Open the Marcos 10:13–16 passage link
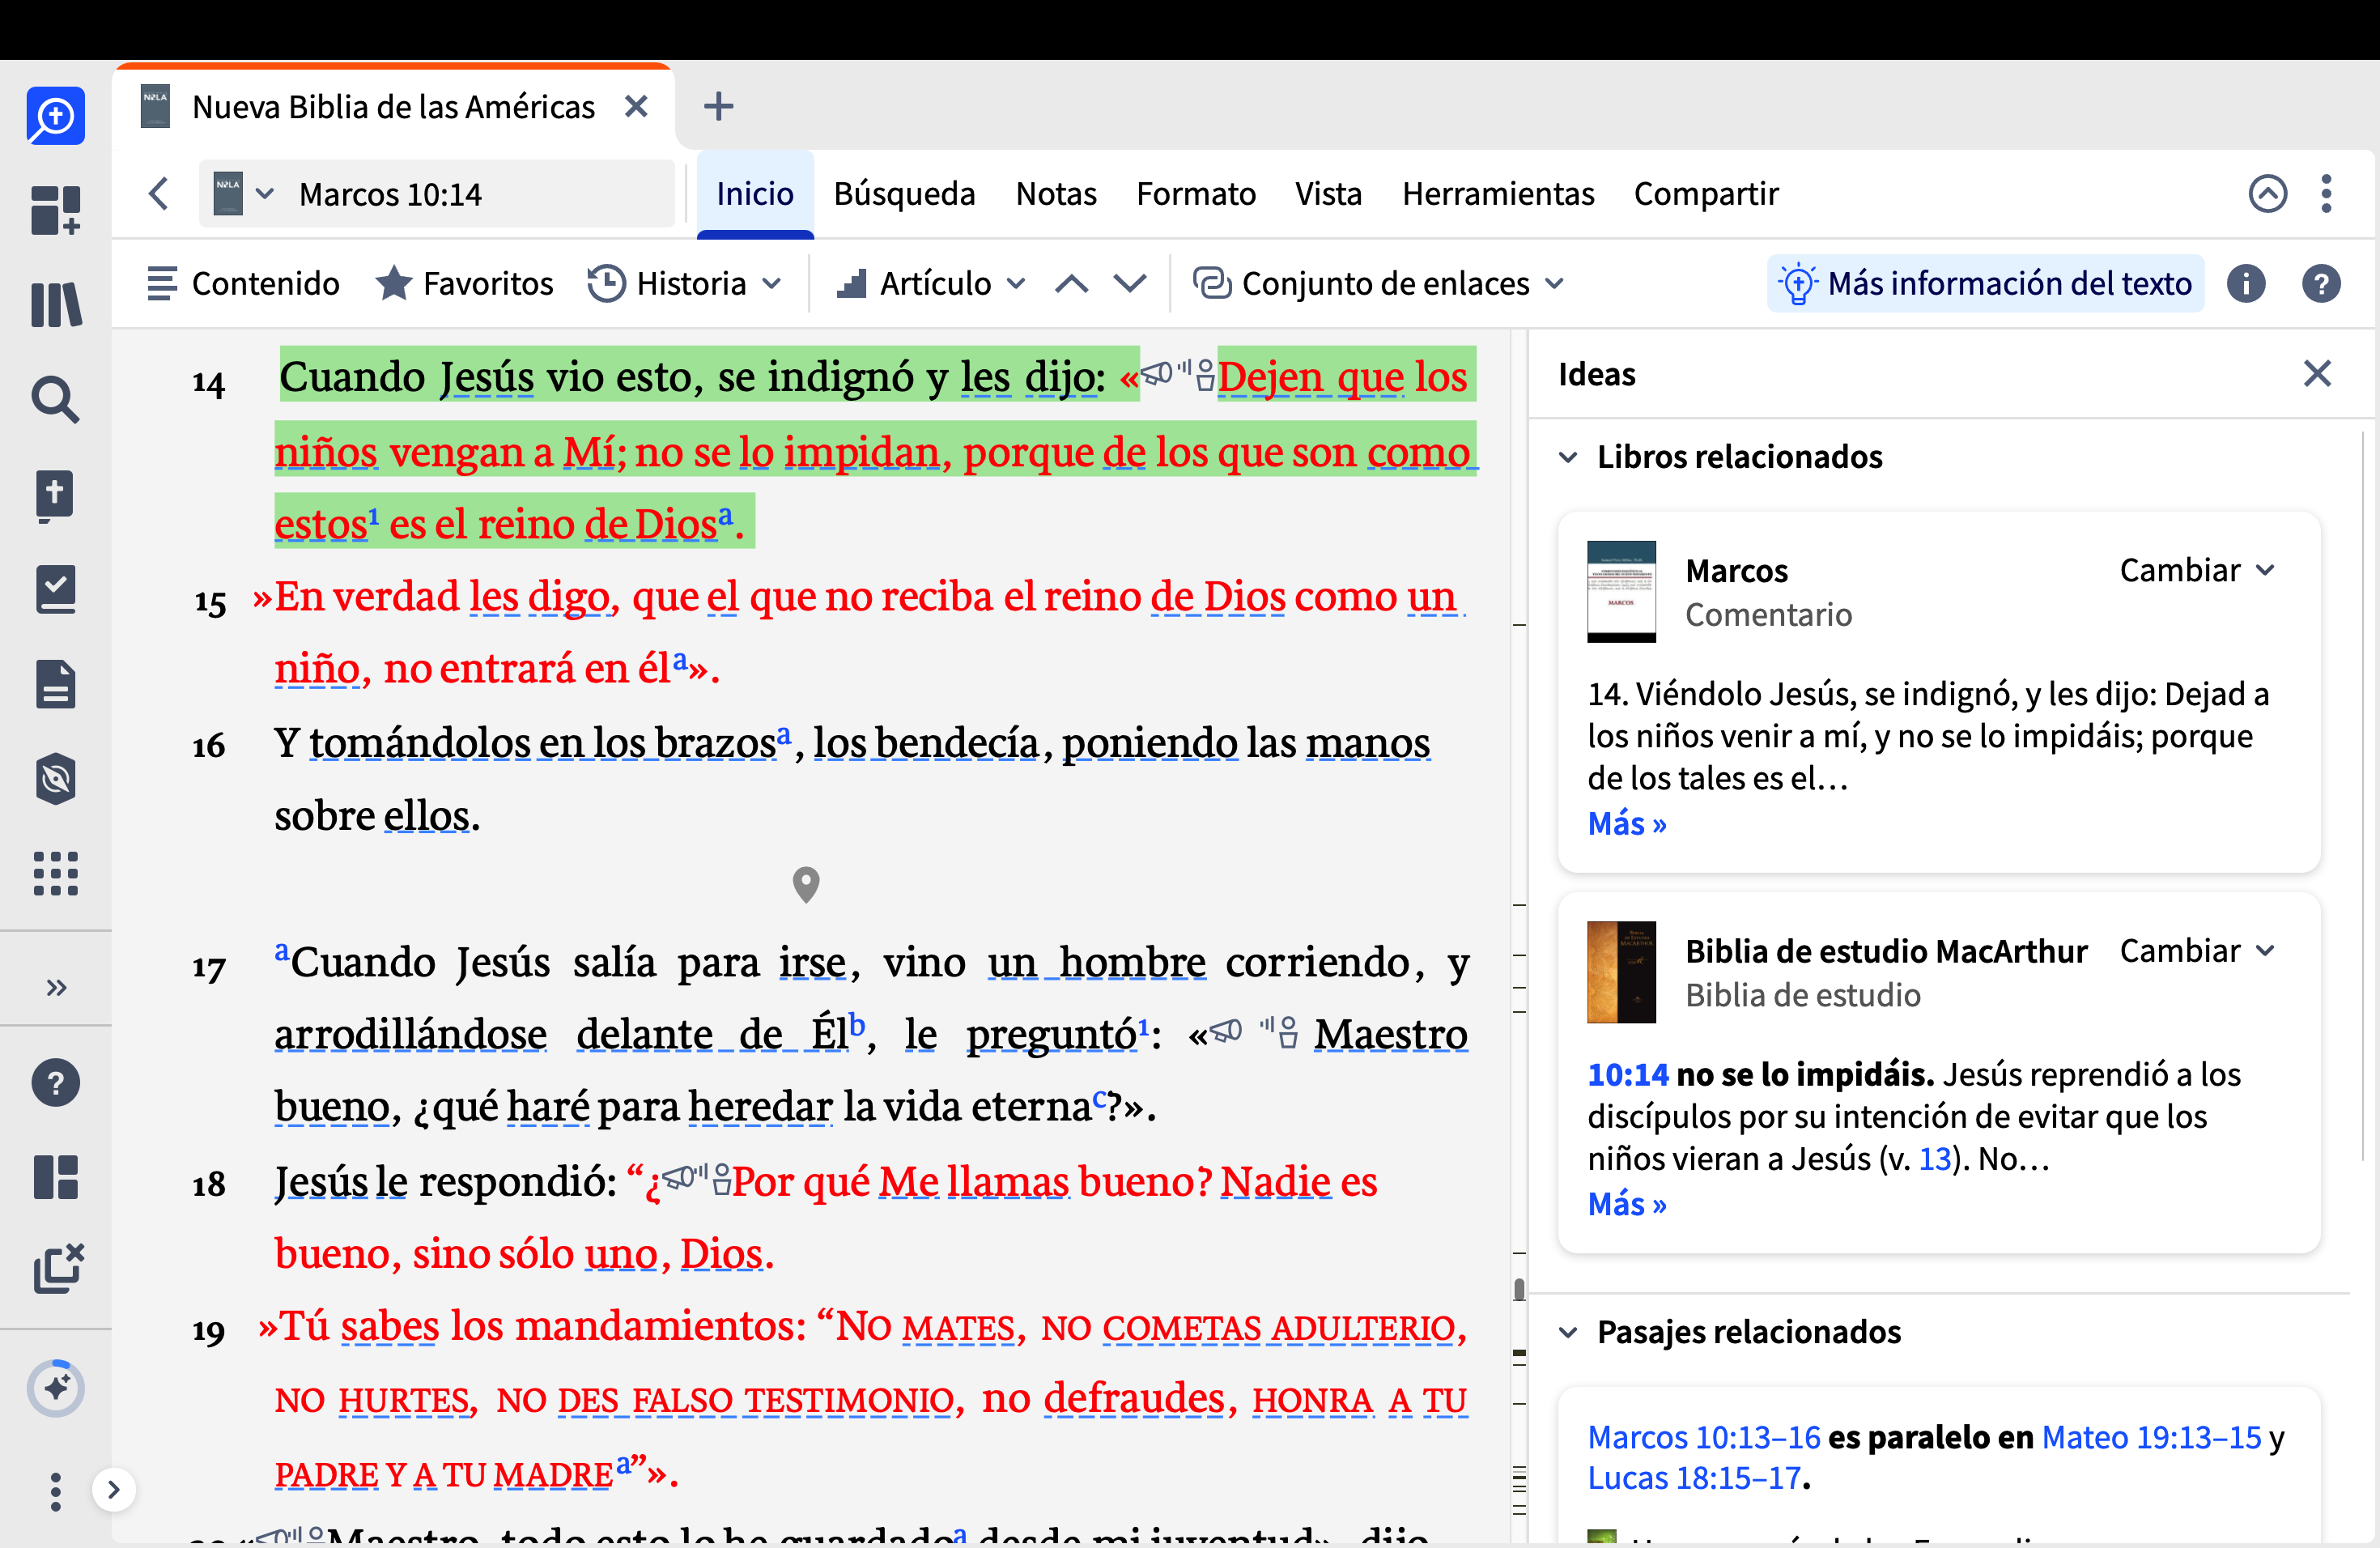This screenshot has height=1548, width=2380. tap(1704, 1437)
